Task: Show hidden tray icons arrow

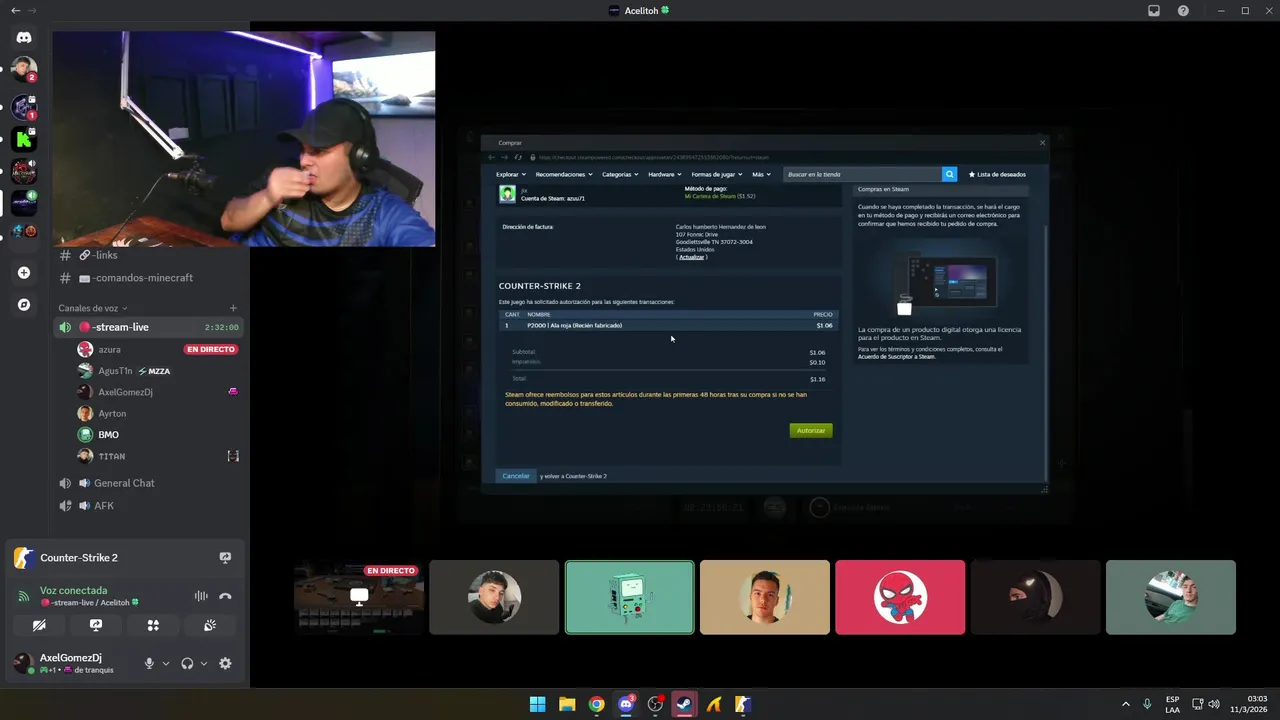Action: [1126, 704]
